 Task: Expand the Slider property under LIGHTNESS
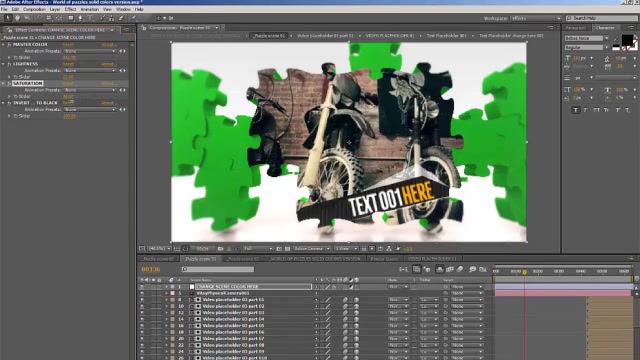pos(9,77)
